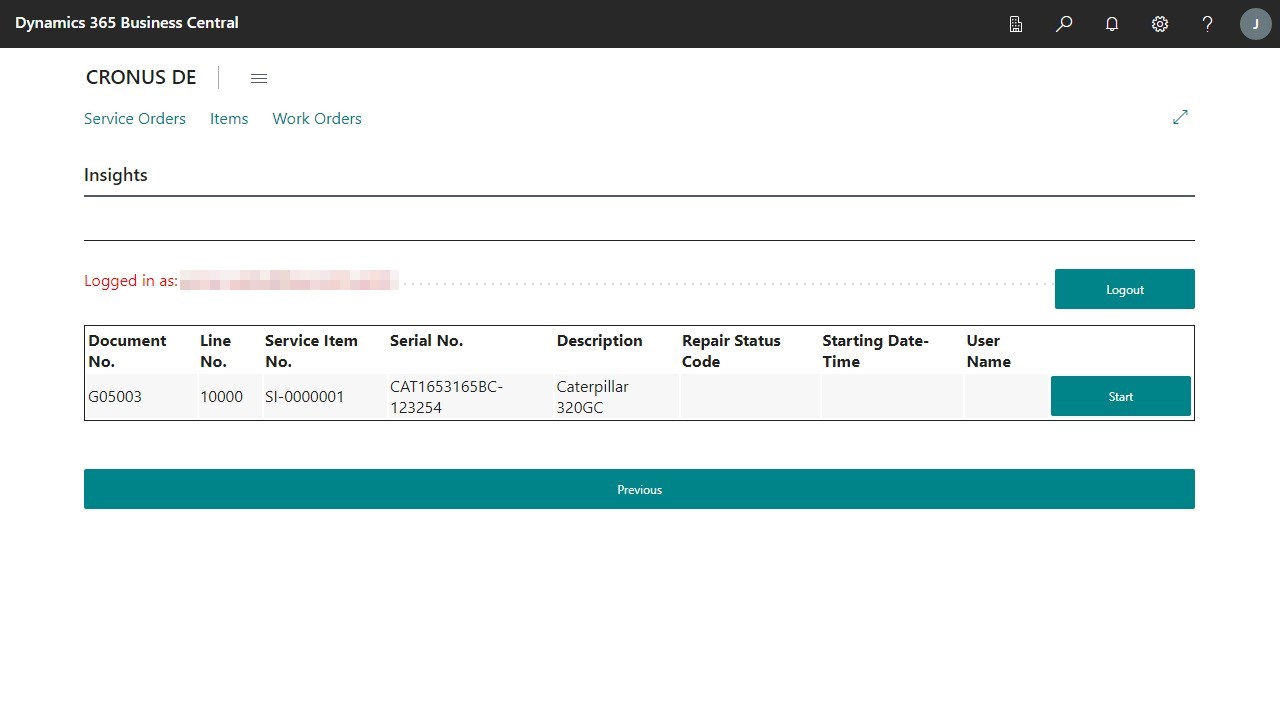Click the Dynamics 365 Business Central title
The width and height of the screenshot is (1280, 720).
point(126,23)
